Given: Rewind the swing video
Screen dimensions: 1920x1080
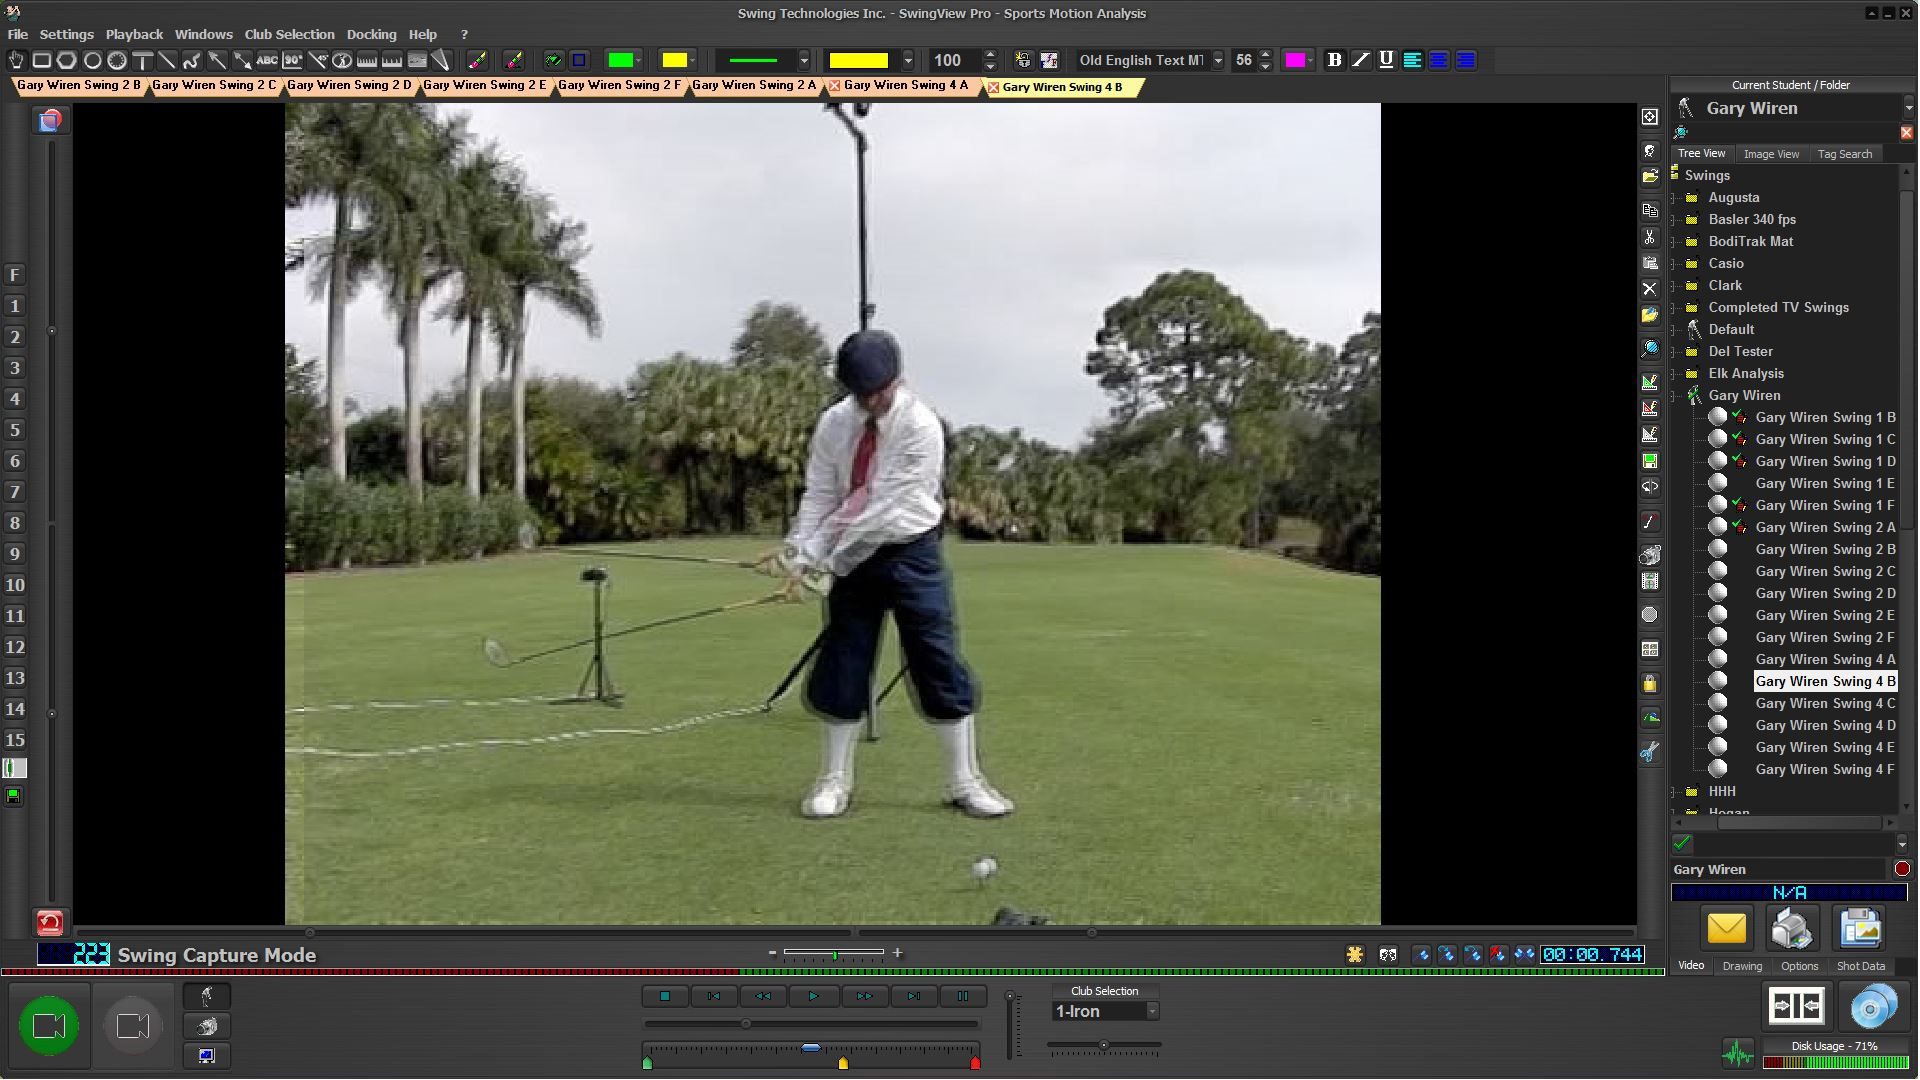Looking at the screenshot, I should 763,996.
